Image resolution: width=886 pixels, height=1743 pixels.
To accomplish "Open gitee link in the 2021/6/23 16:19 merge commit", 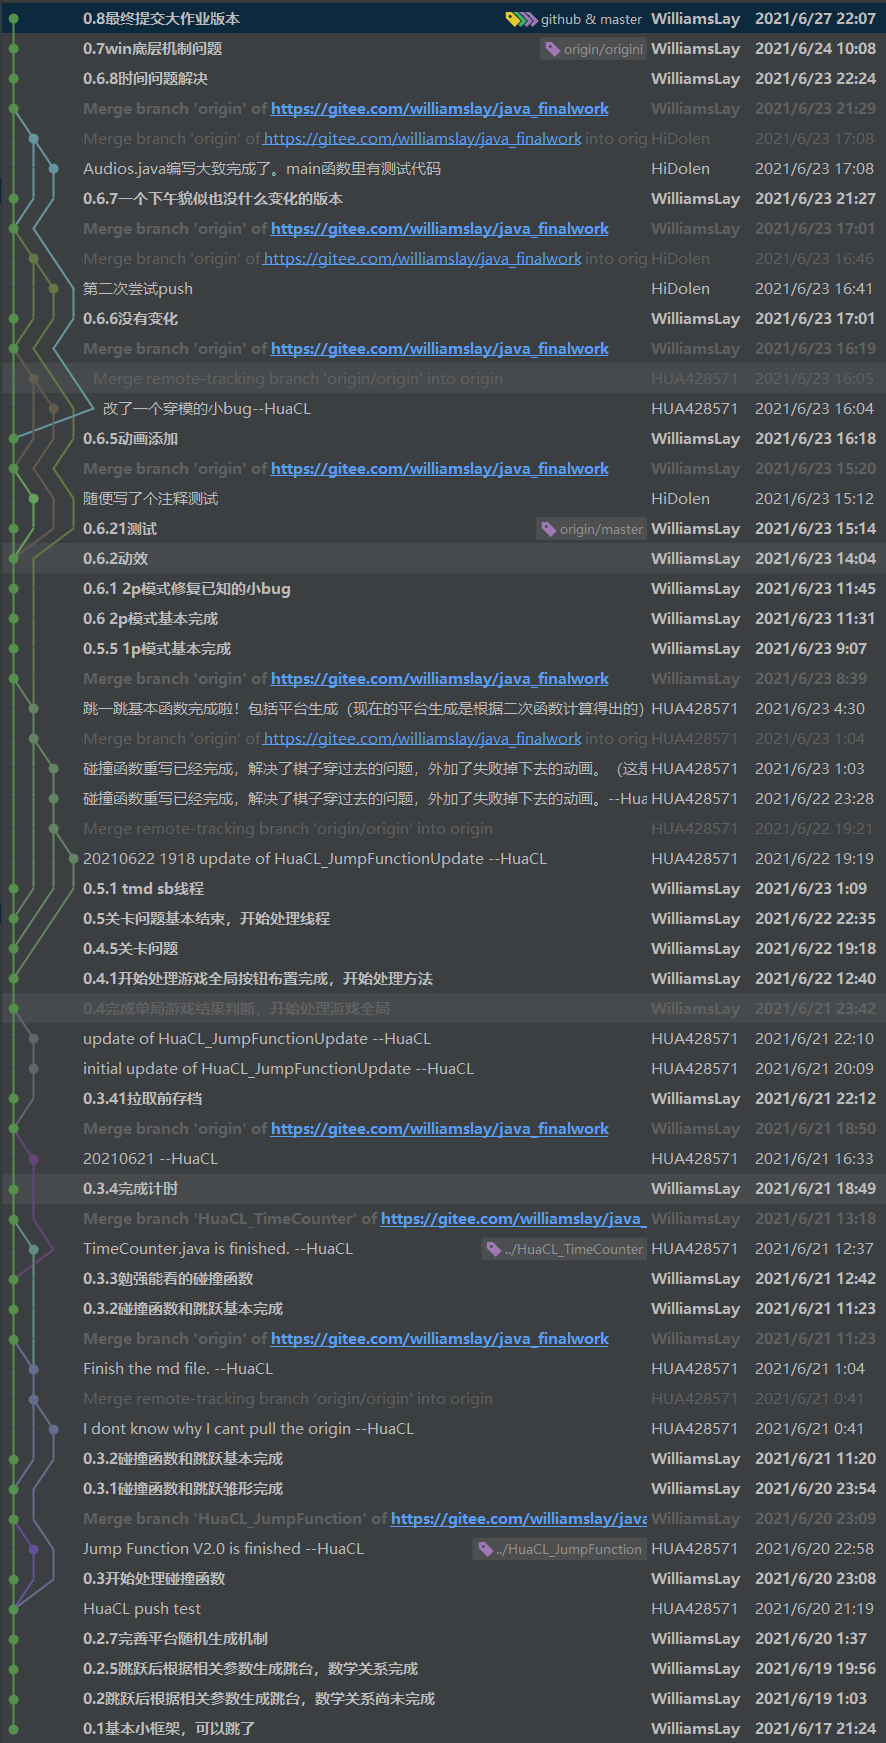I will pyautogui.click(x=439, y=349).
